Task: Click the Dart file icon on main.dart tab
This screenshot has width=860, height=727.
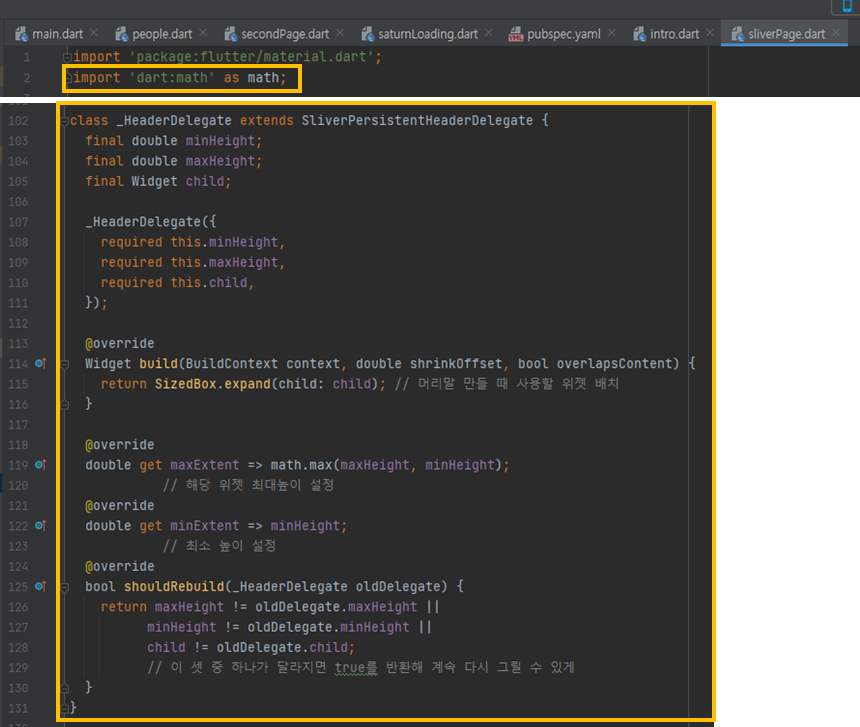Action: click(x=21, y=34)
